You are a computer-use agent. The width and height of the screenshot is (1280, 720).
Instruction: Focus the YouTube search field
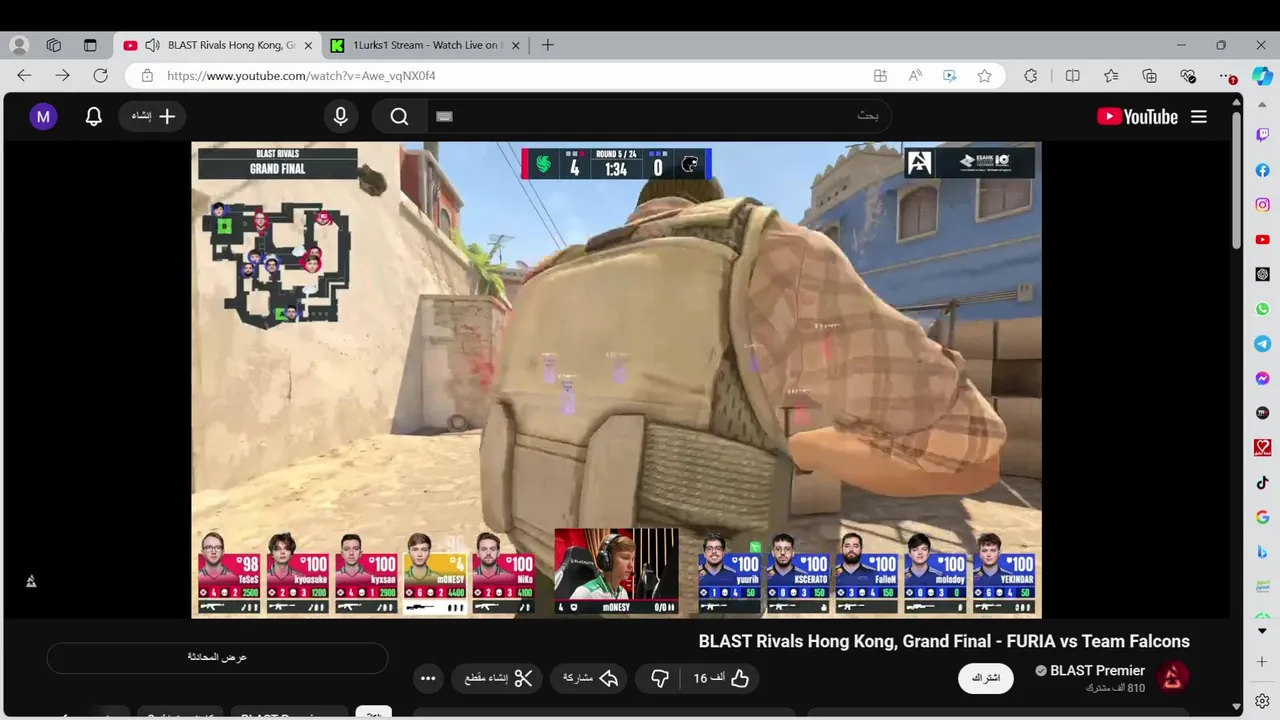[660, 116]
